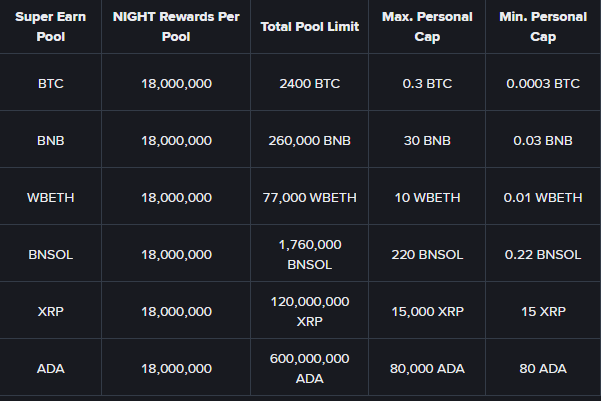Click the Min. Personal Cap header

pos(543,26)
